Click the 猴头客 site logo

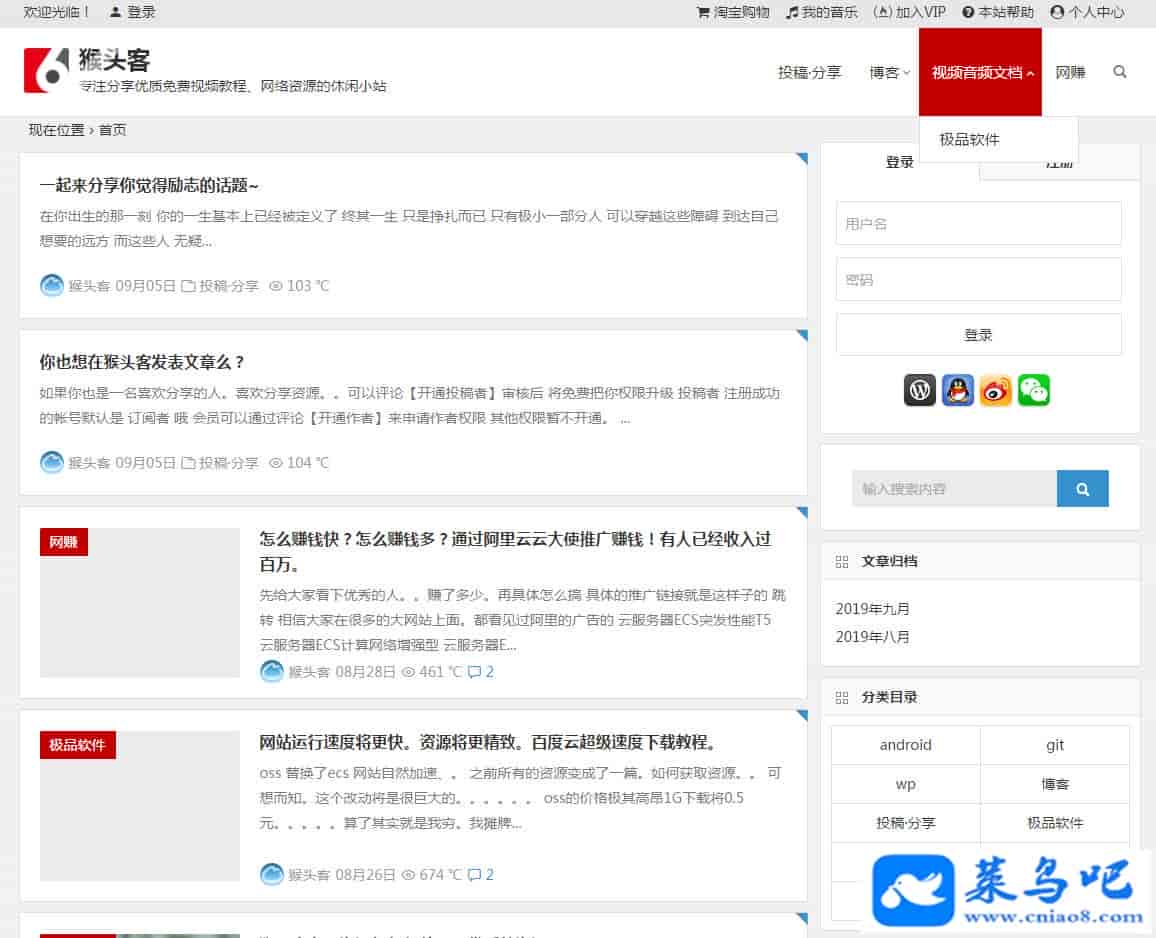47,71
